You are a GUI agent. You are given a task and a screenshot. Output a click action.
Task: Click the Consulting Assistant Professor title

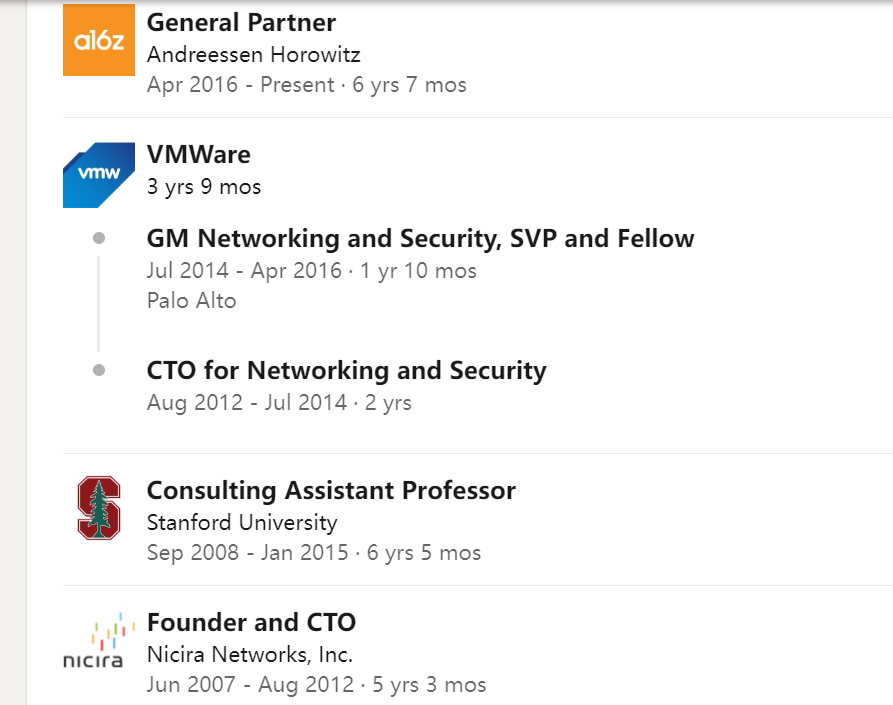(x=331, y=491)
